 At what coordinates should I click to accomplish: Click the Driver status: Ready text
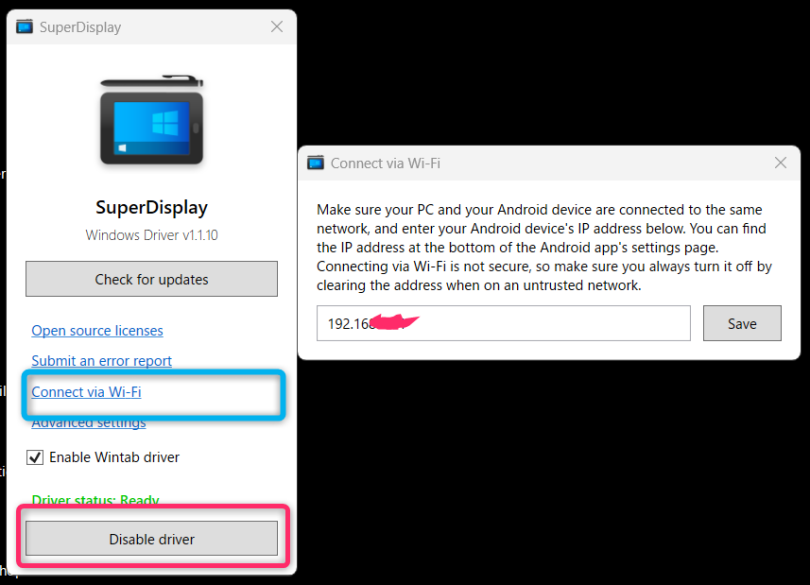coord(95,499)
